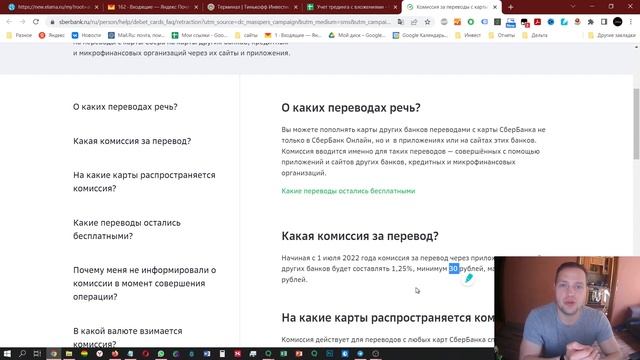This screenshot has height=360, width=640.
Task: Jump to Почему меня не информировали sidebar item
Action: pyautogui.click(x=144, y=283)
